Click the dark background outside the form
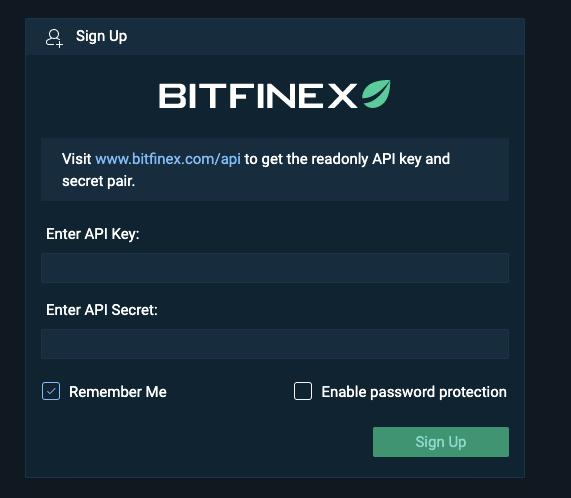Viewport: 571px width, 498px height. coord(548,249)
